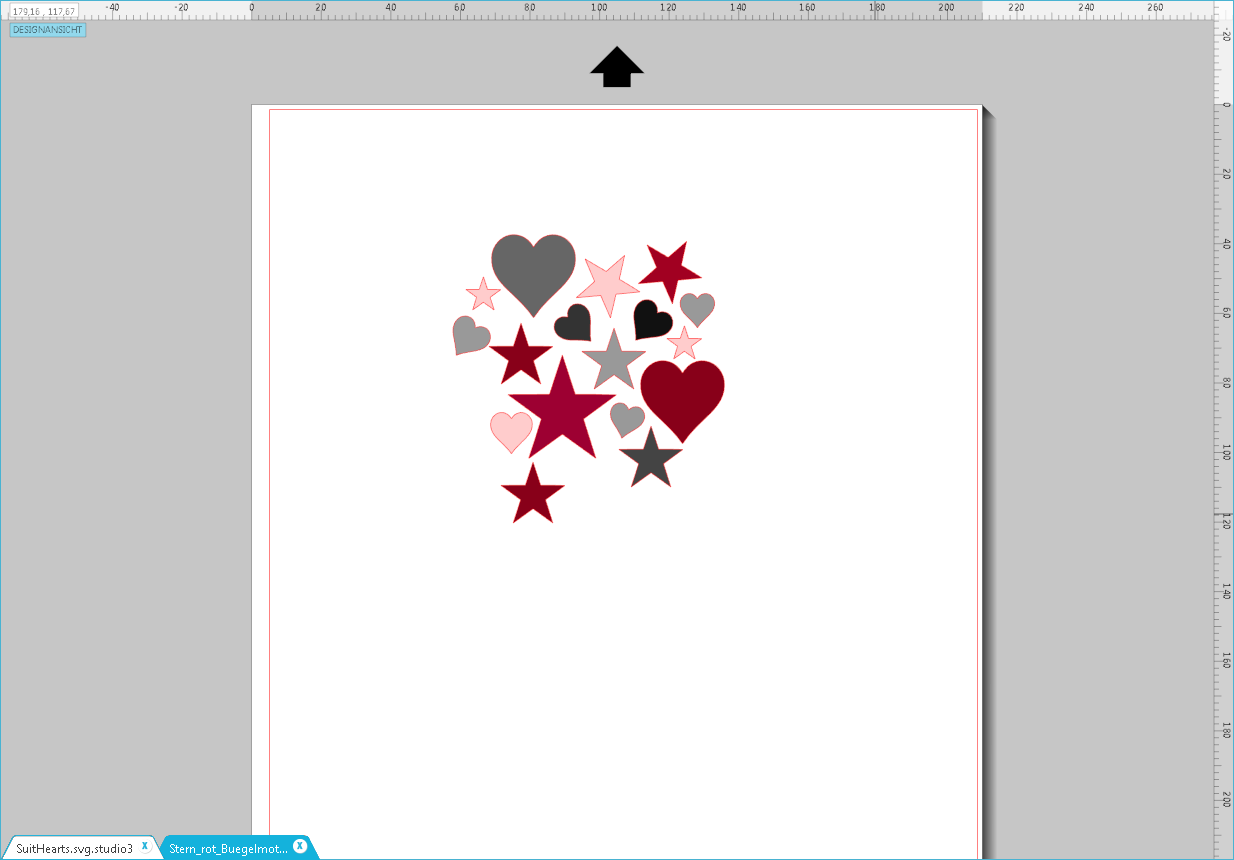This screenshot has width=1234, height=860.
Task: Close the Stern_rot_Buegelmot document
Action: point(298,845)
